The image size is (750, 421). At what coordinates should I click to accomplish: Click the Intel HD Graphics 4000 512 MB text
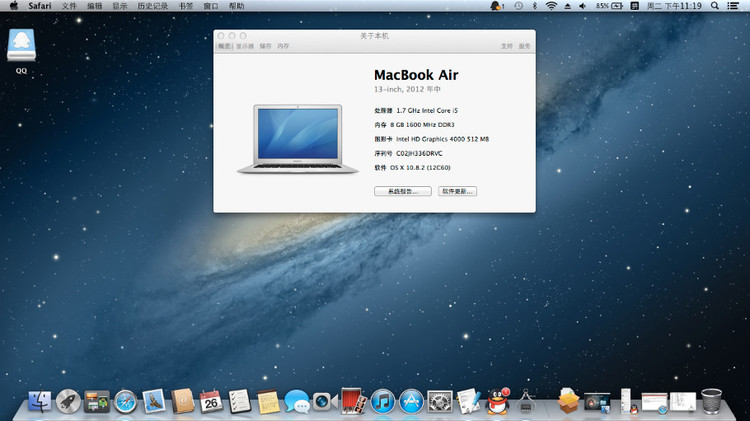[442, 139]
